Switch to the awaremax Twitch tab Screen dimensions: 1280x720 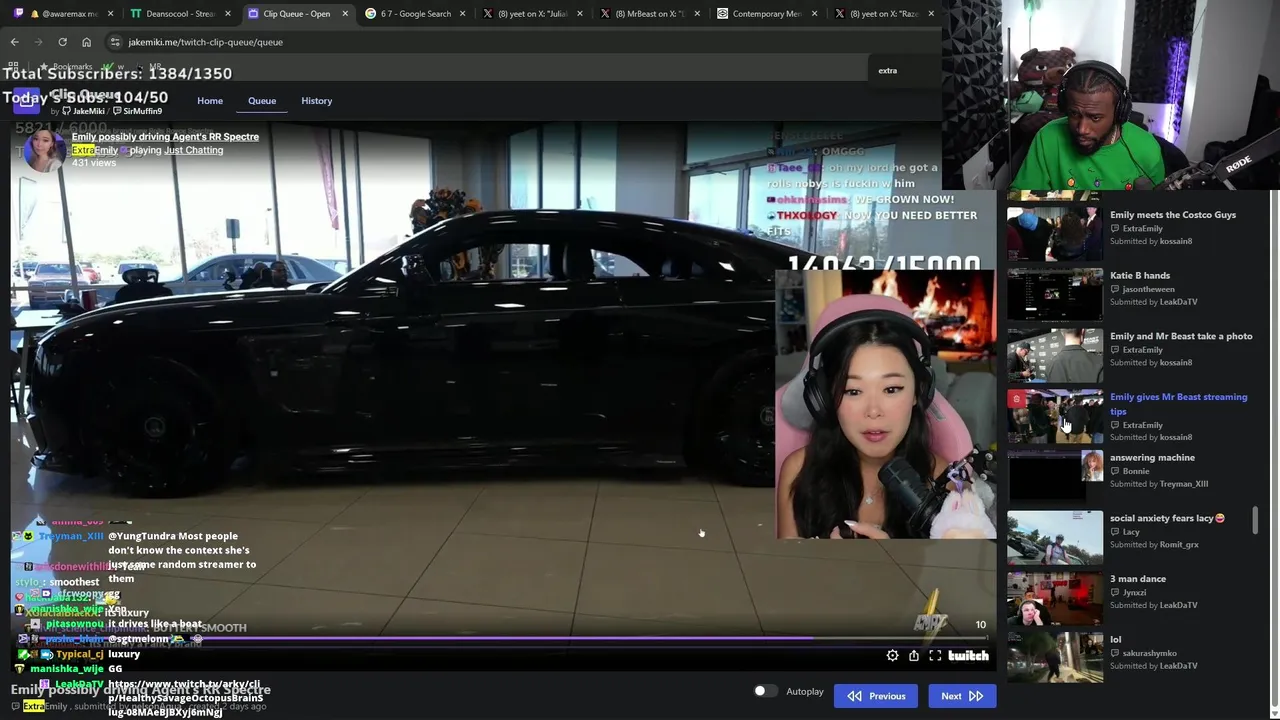click(x=63, y=14)
